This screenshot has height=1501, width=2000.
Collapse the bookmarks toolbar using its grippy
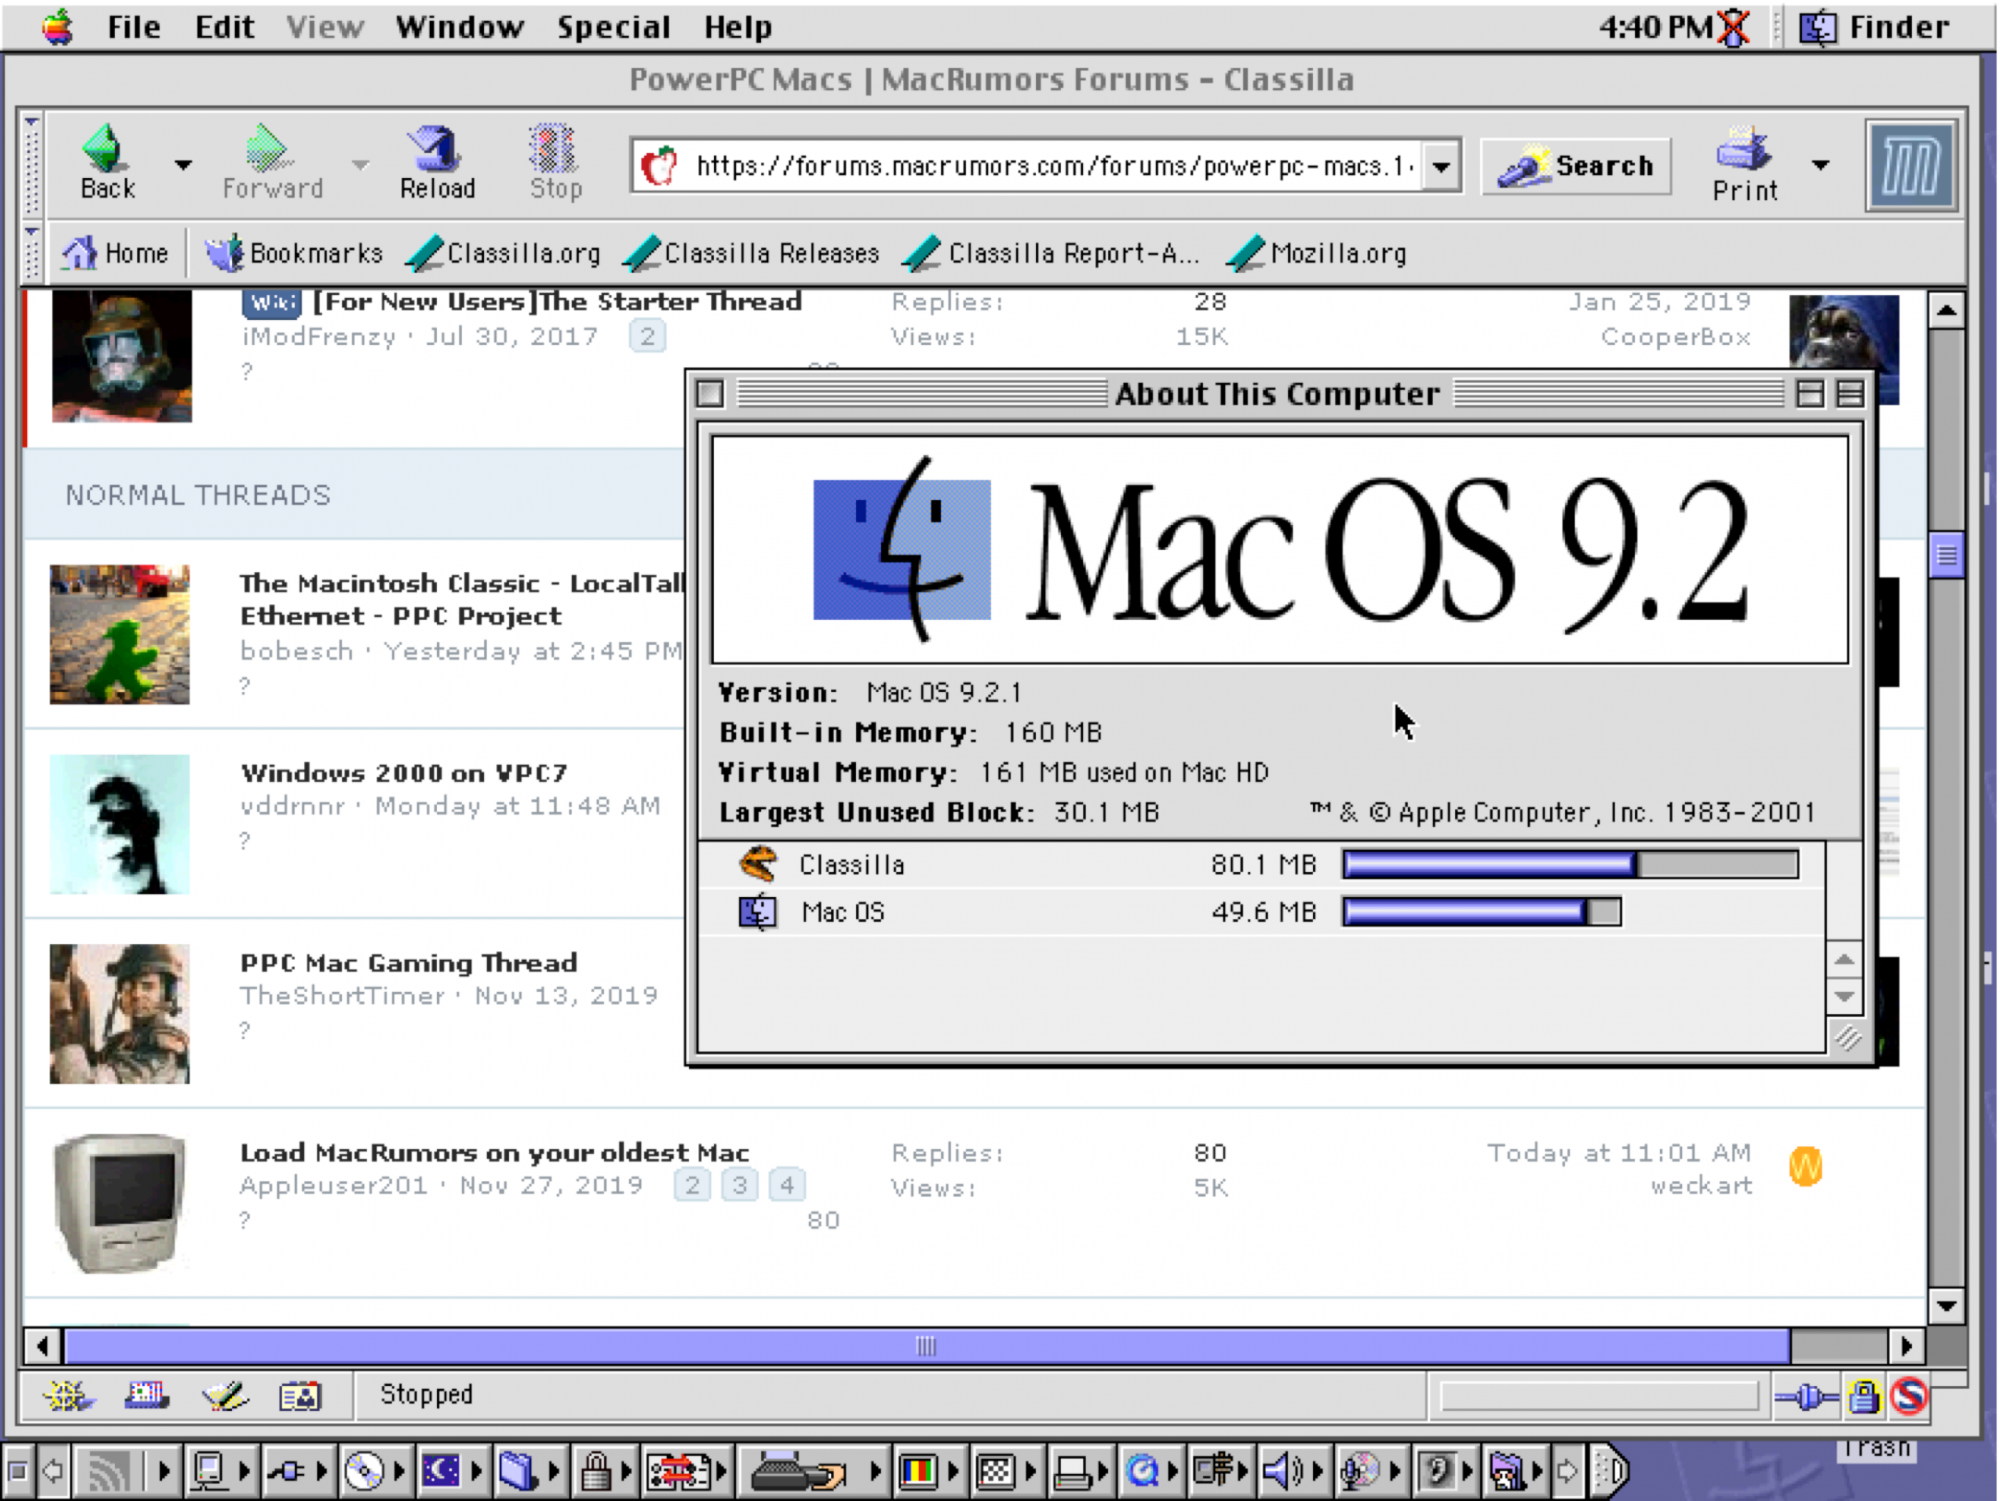tap(32, 253)
